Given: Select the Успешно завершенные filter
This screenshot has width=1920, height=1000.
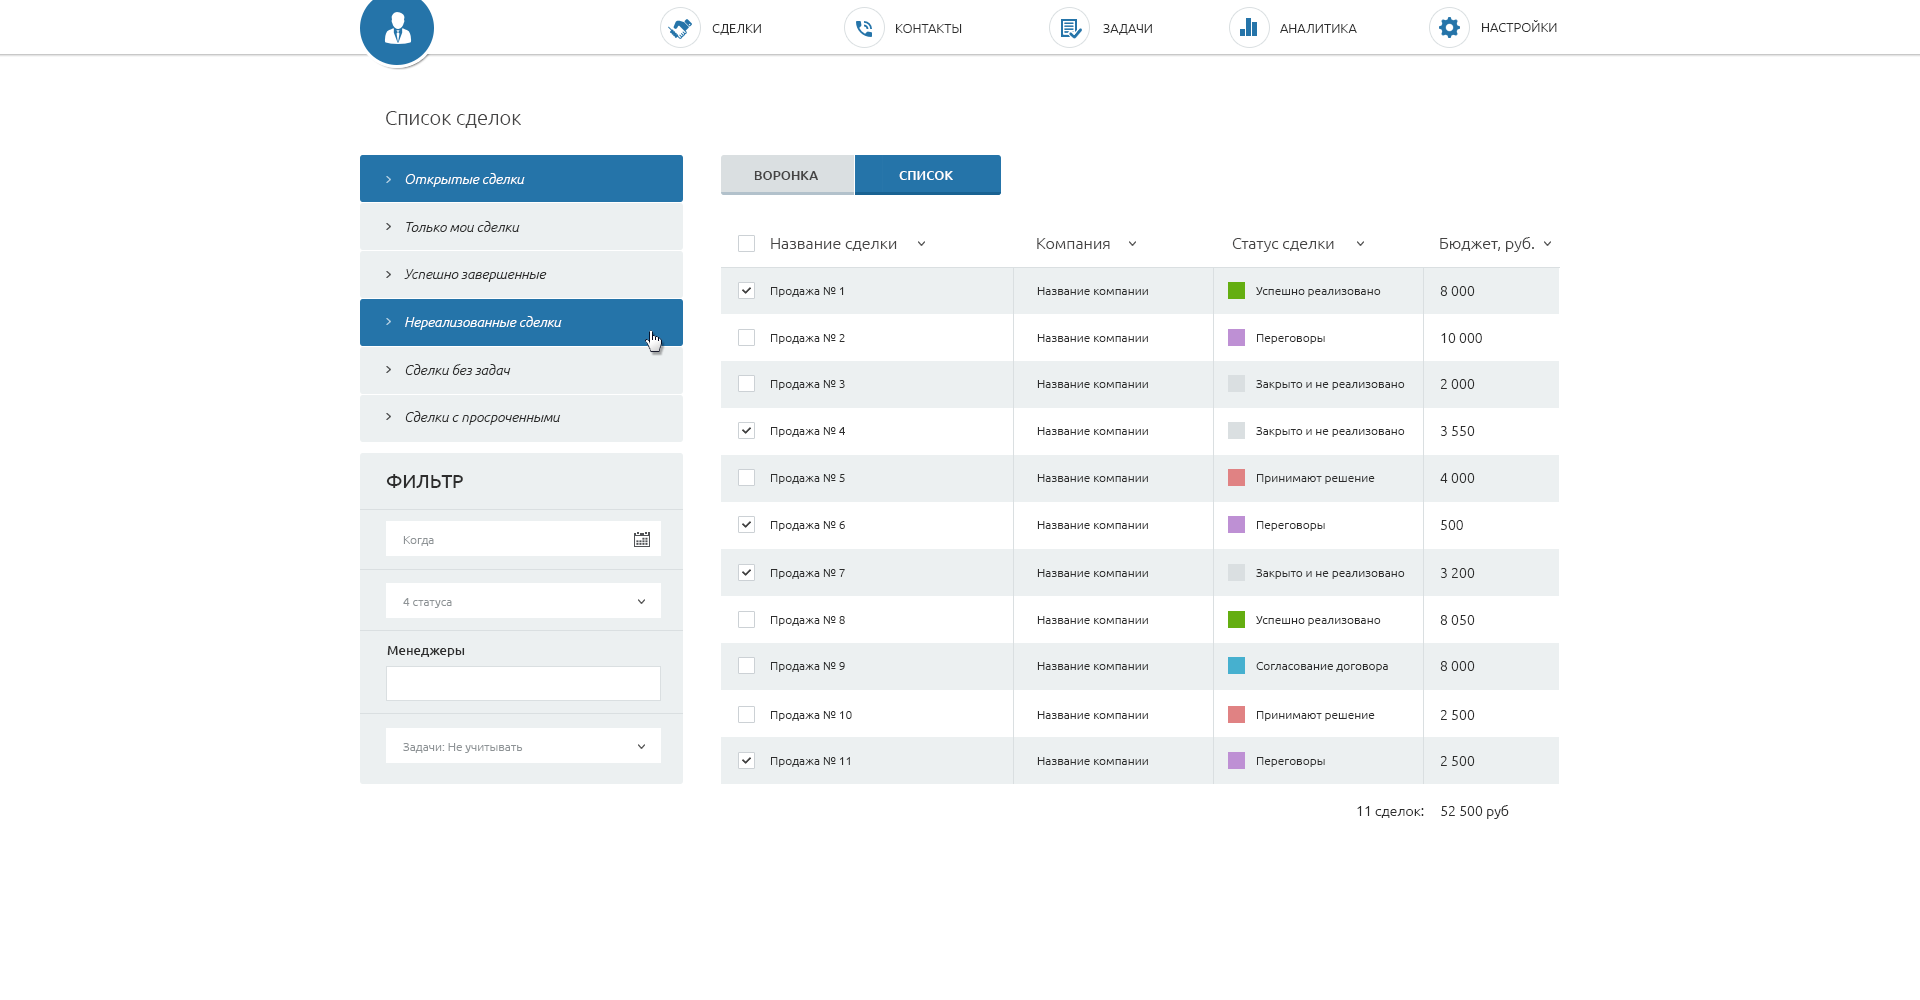Looking at the screenshot, I should pos(521,274).
